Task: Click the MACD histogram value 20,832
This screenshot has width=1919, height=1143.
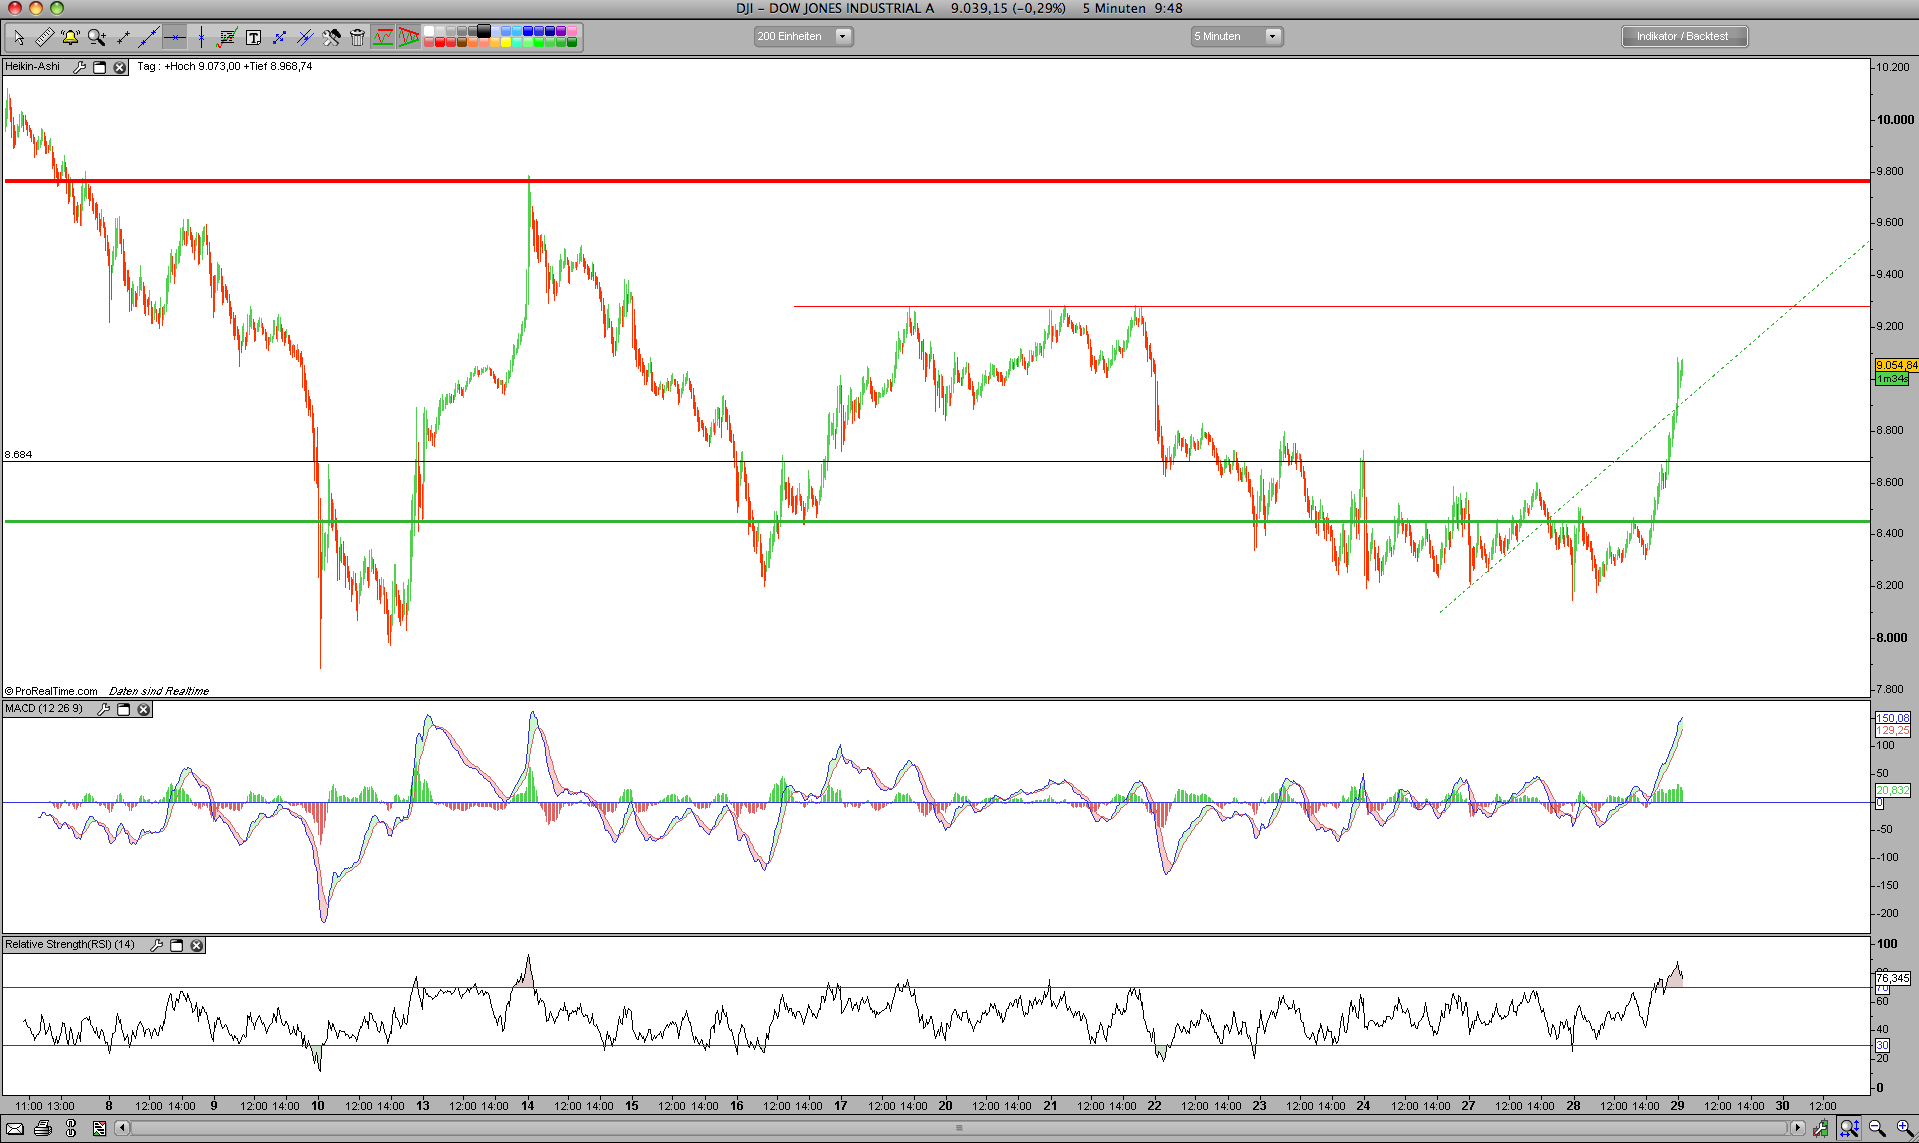Action: (x=1892, y=790)
